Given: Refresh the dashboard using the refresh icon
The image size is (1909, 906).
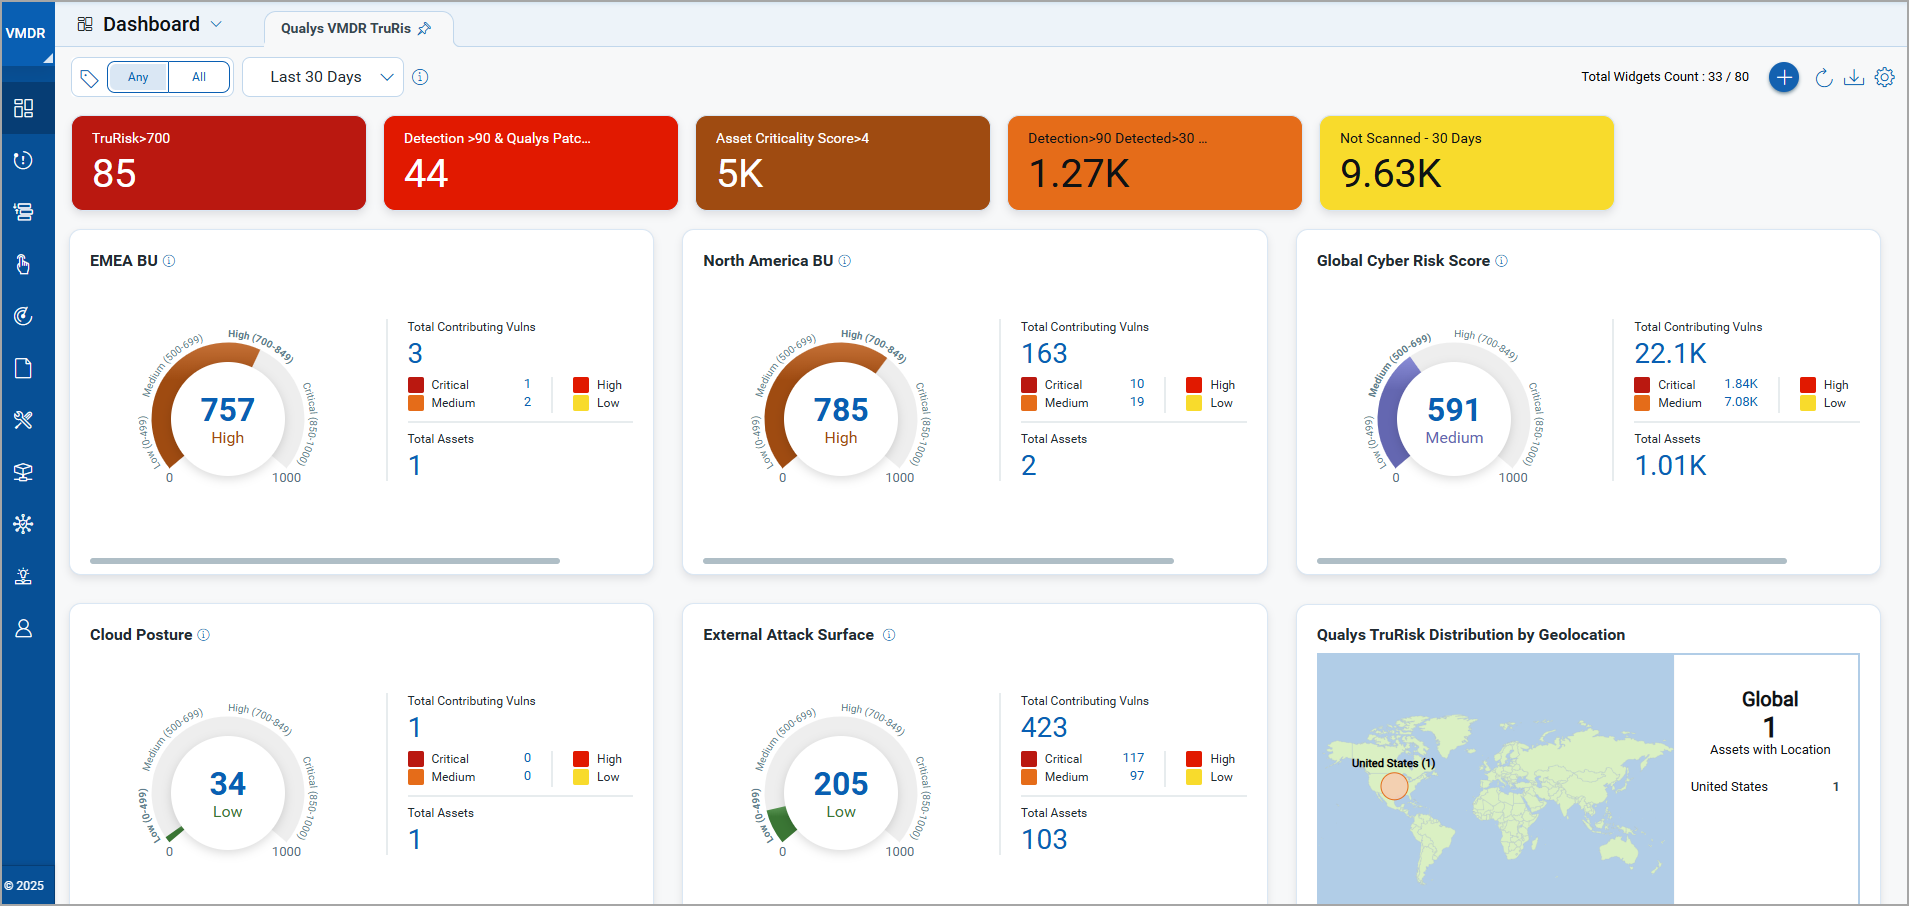Looking at the screenshot, I should (x=1823, y=78).
